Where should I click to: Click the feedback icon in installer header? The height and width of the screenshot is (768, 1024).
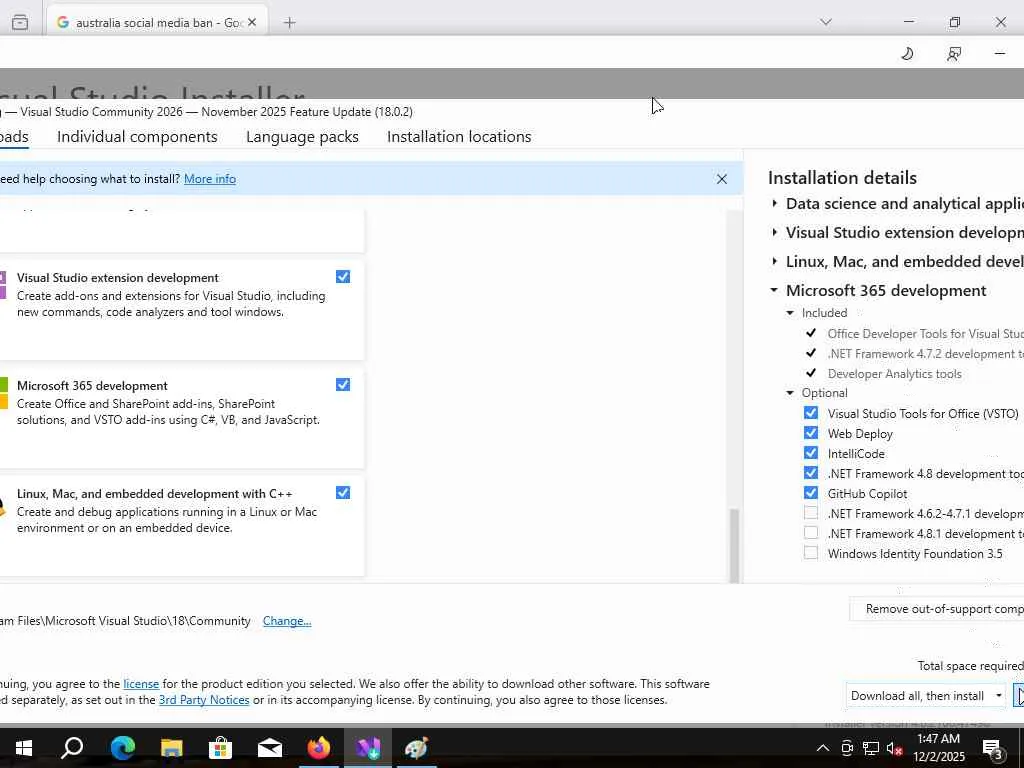tap(954, 54)
